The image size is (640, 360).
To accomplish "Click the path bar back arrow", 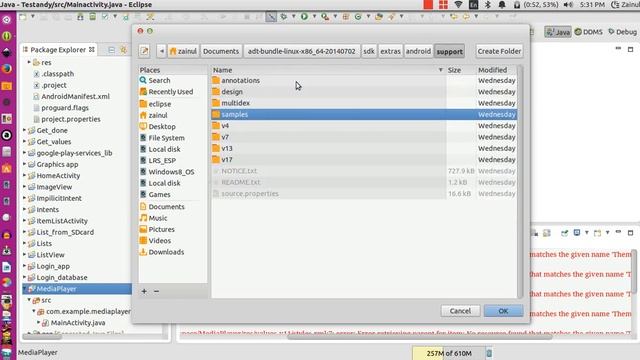I will tap(162, 51).
